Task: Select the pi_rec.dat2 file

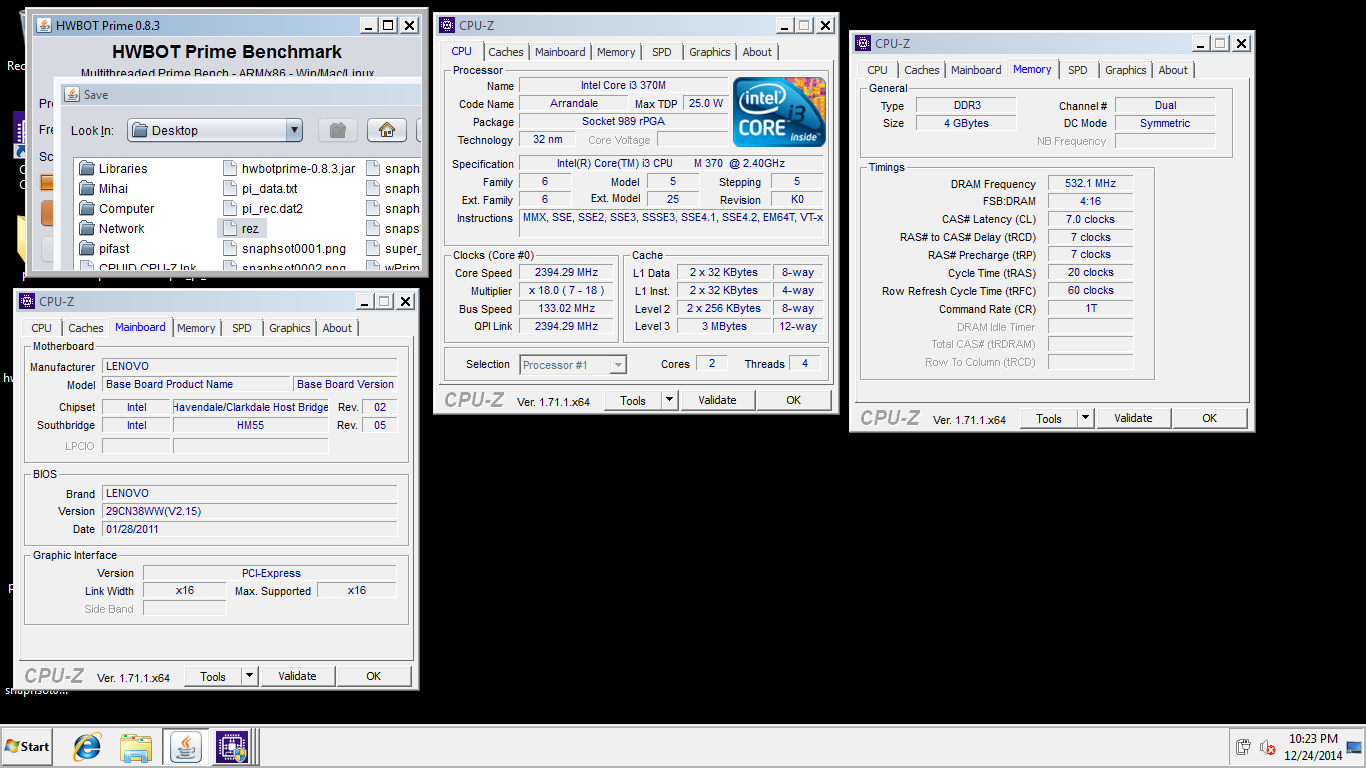Action: coord(262,209)
